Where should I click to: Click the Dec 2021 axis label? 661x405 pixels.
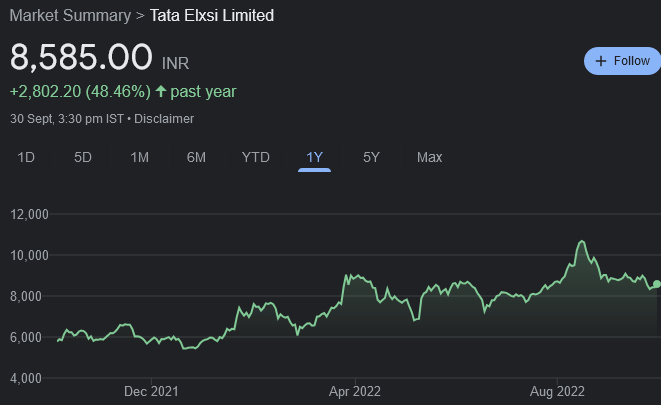point(152,391)
